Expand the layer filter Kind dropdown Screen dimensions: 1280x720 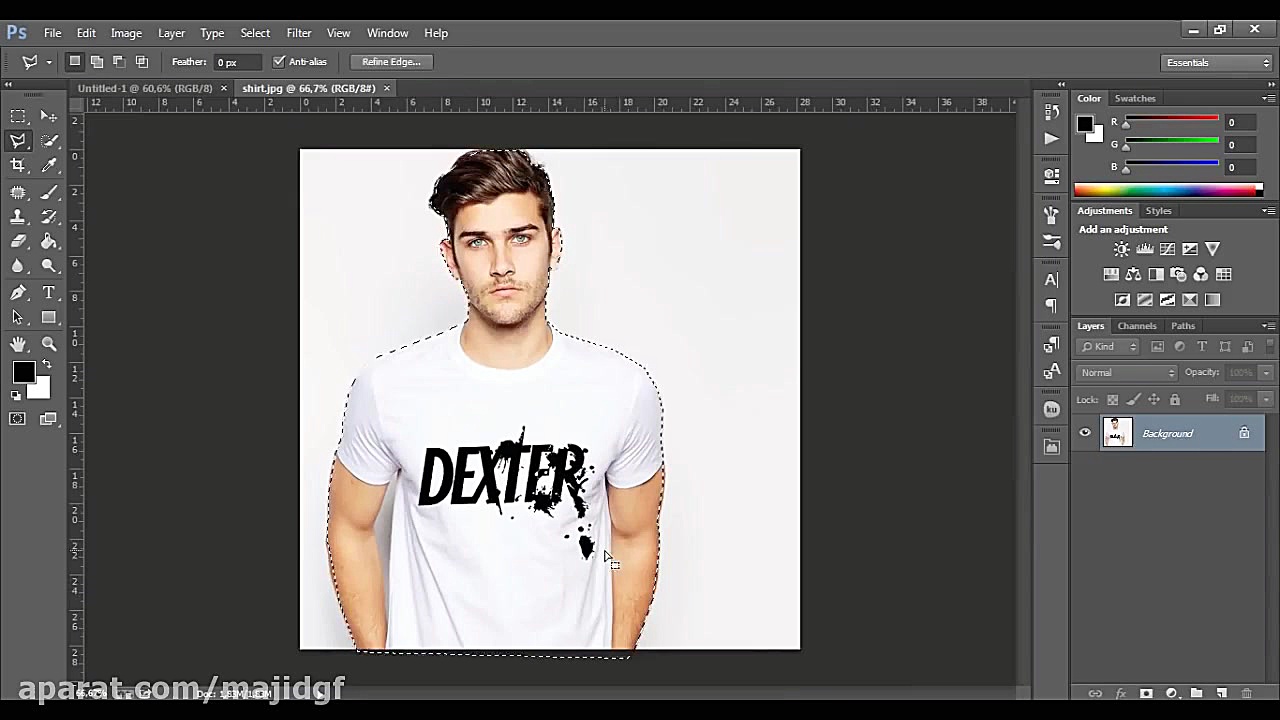click(1109, 347)
